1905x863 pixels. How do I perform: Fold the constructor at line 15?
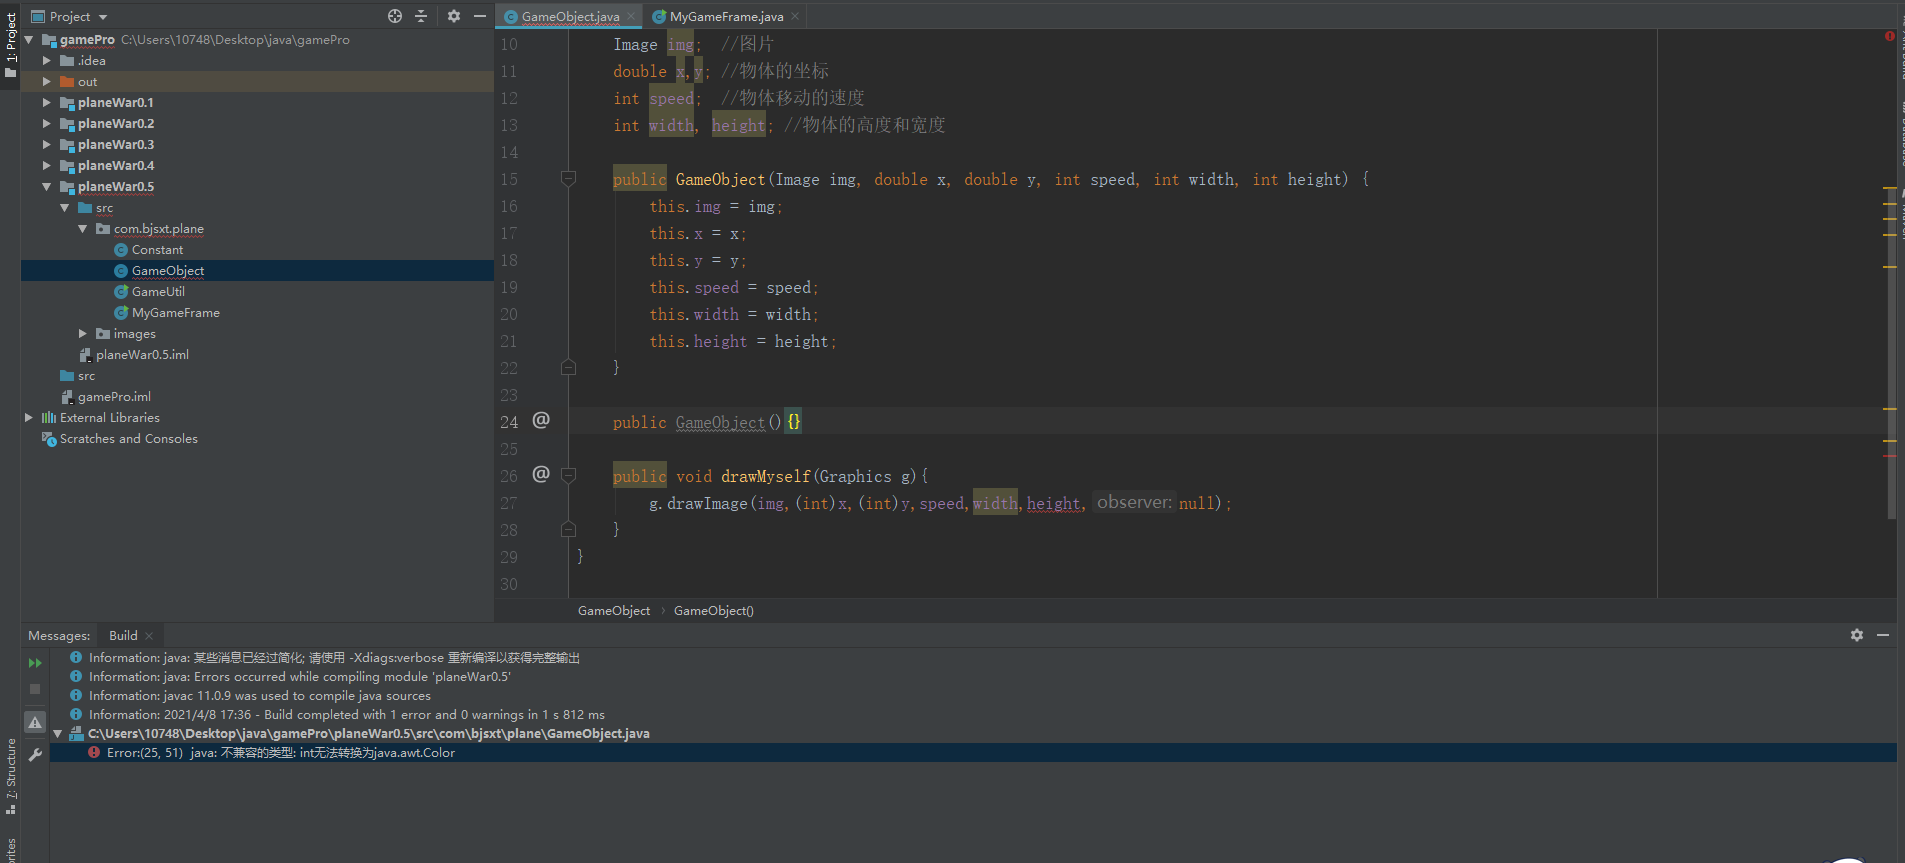(x=568, y=179)
